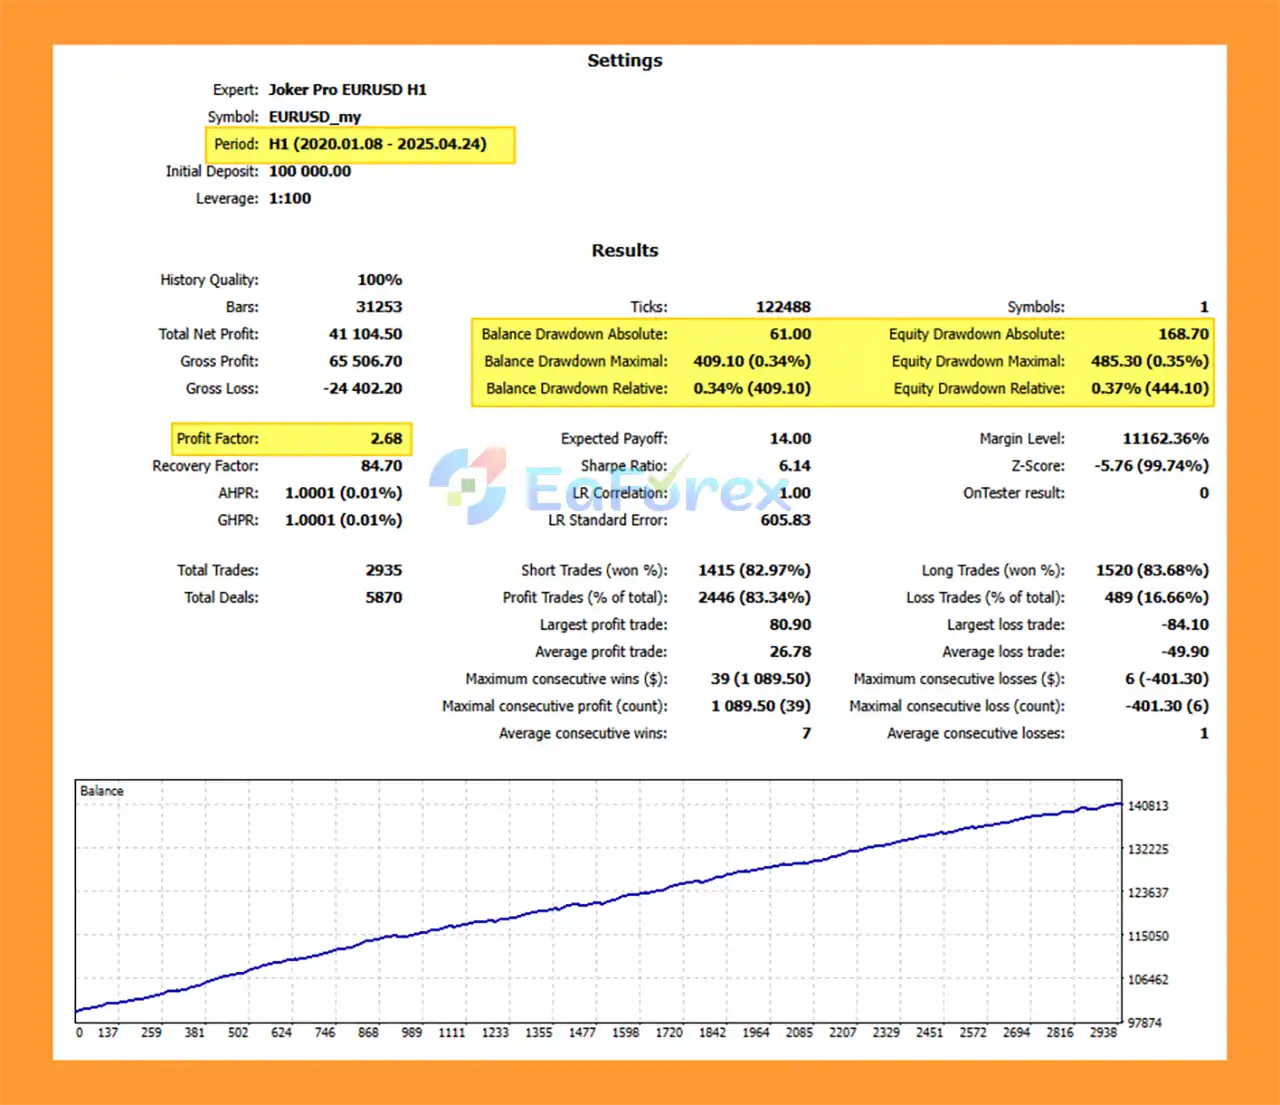Select the Sharpe Ratio value 6.14
The width and height of the screenshot is (1280, 1105).
tap(794, 466)
